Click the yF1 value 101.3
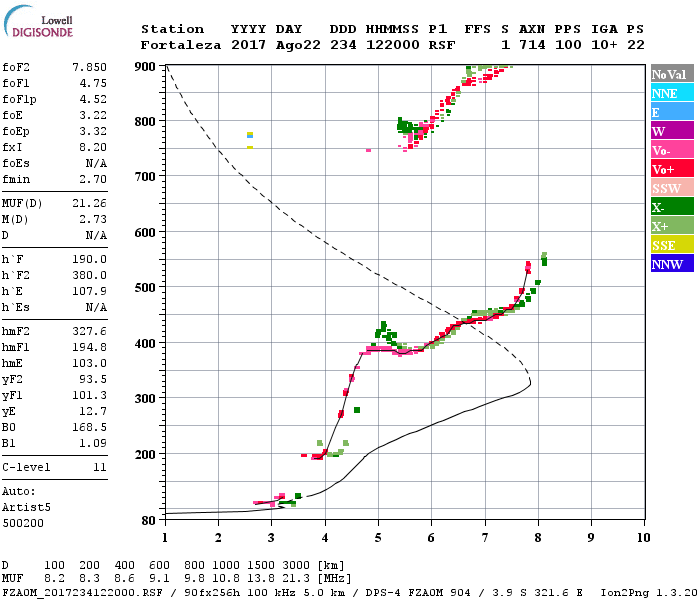Image resolution: width=700 pixels, height=600 pixels. pos(89,396)
